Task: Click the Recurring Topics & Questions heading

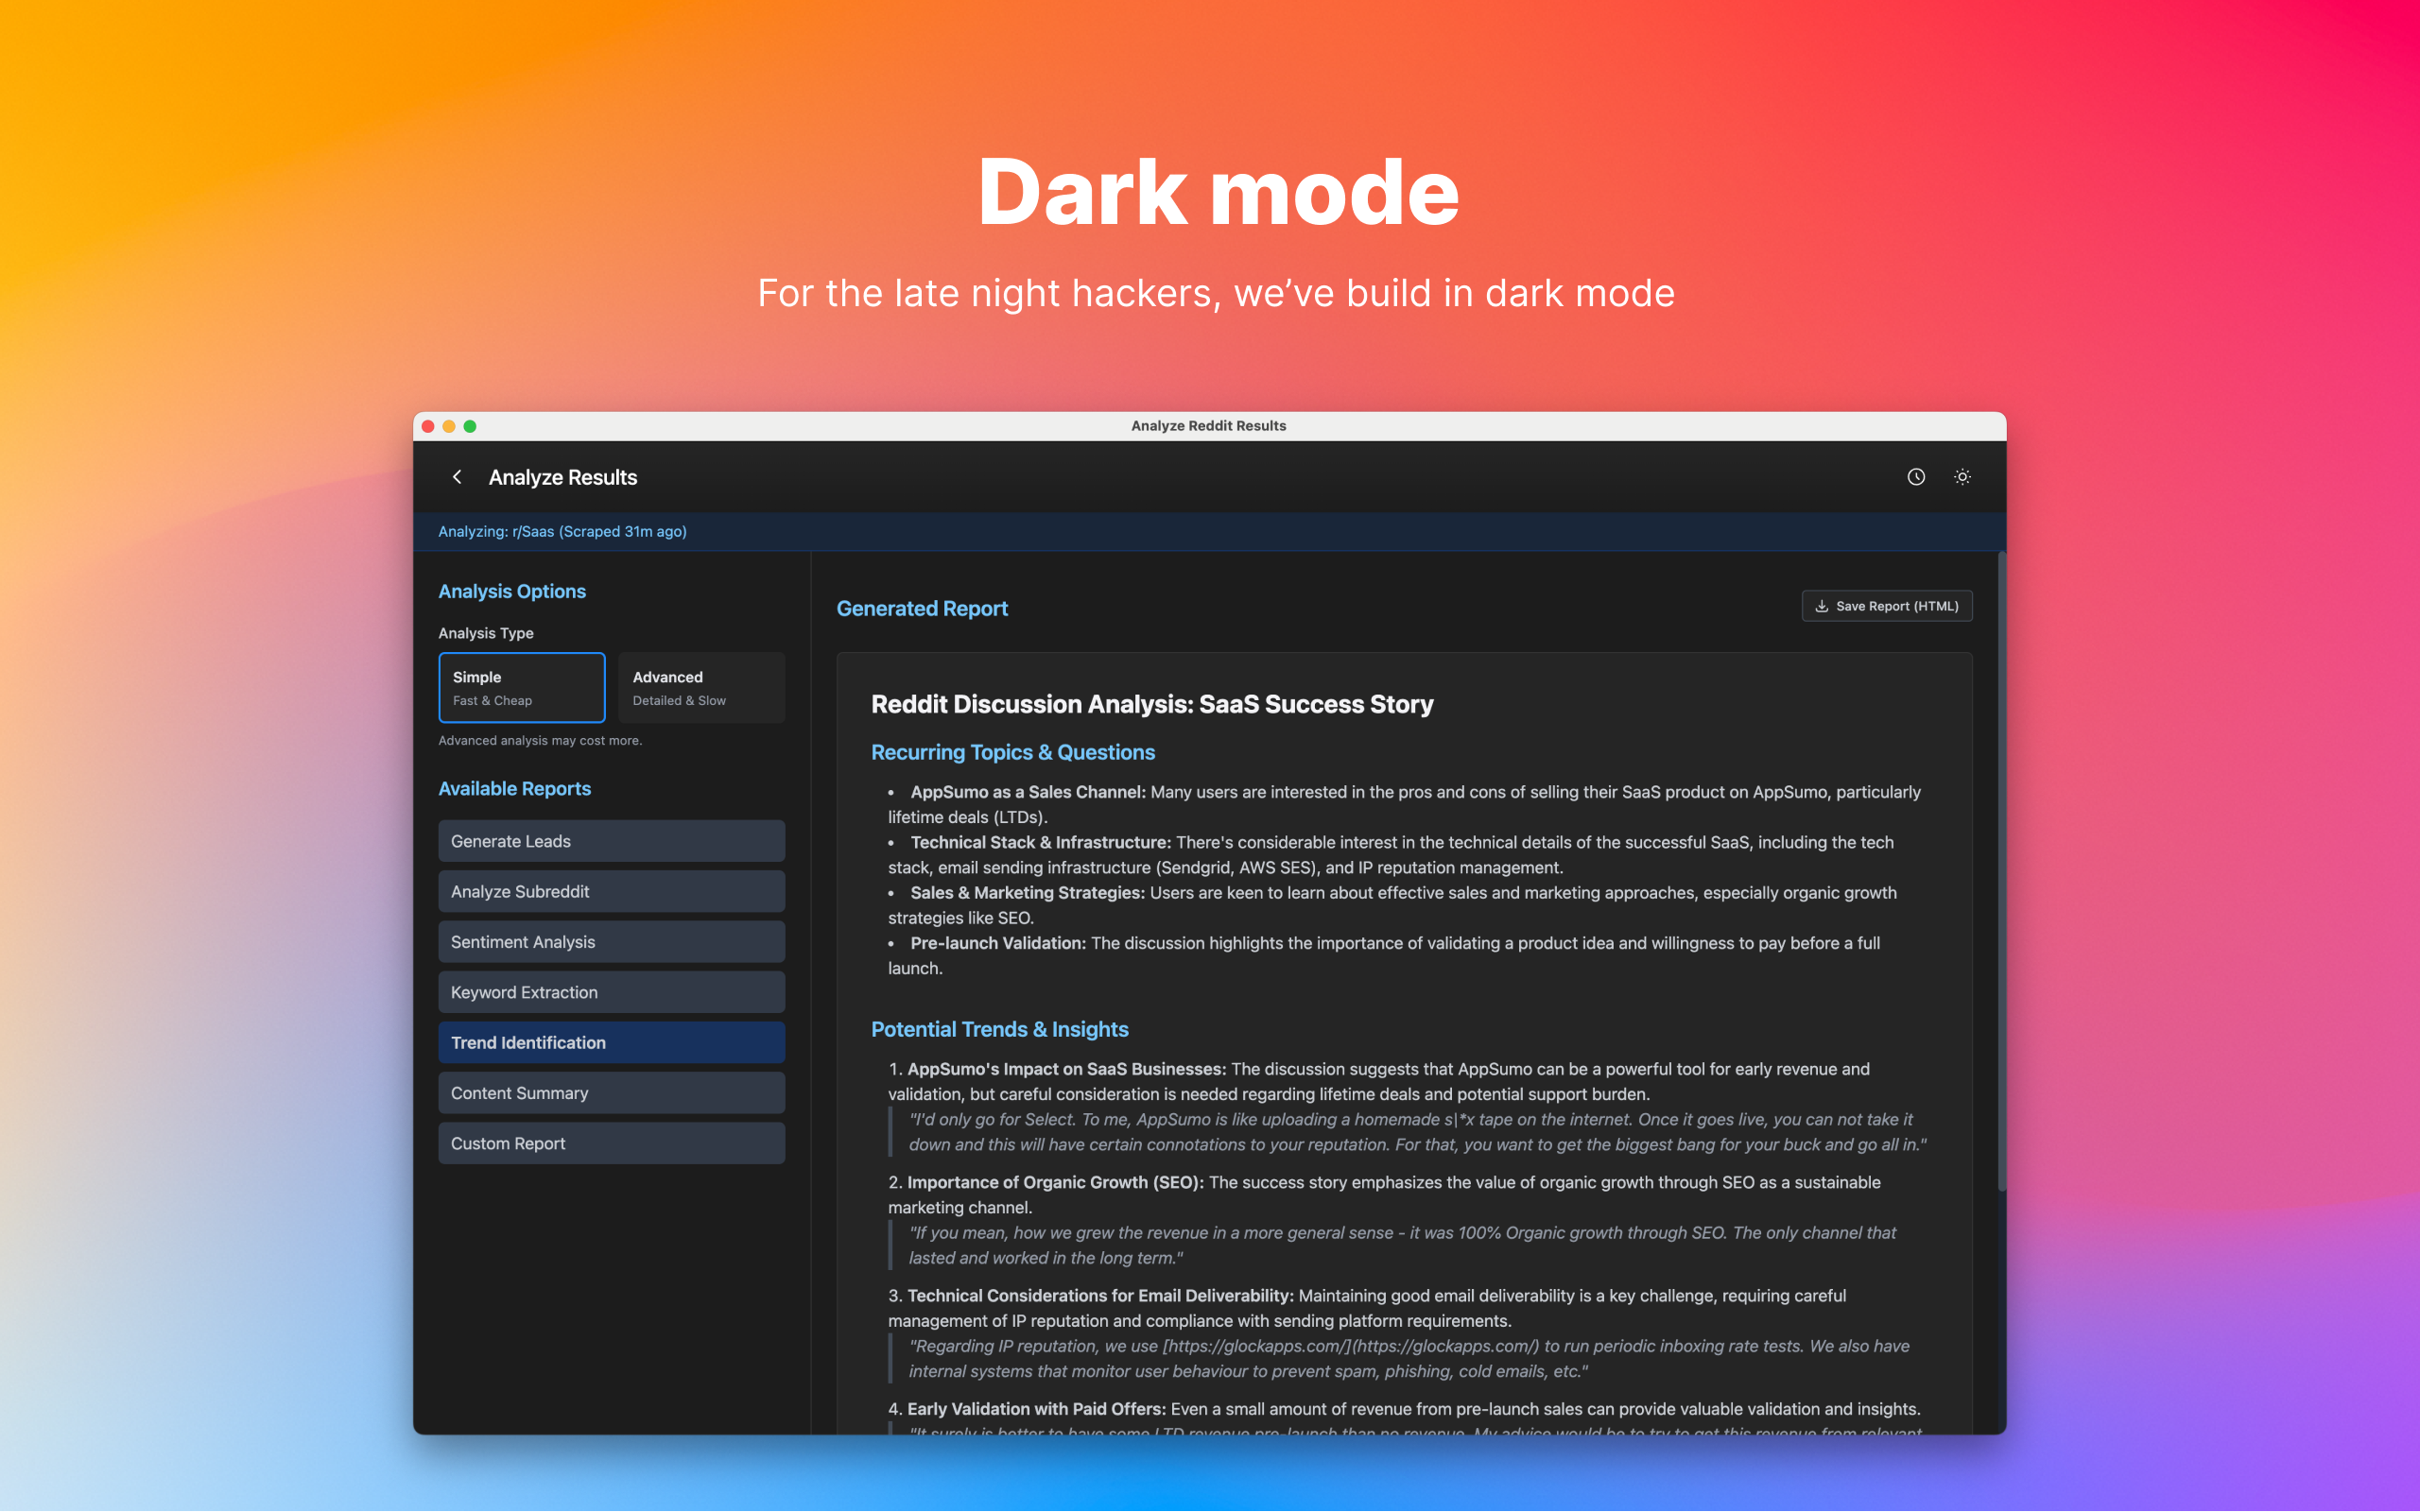Action: tap(1012, 752)
